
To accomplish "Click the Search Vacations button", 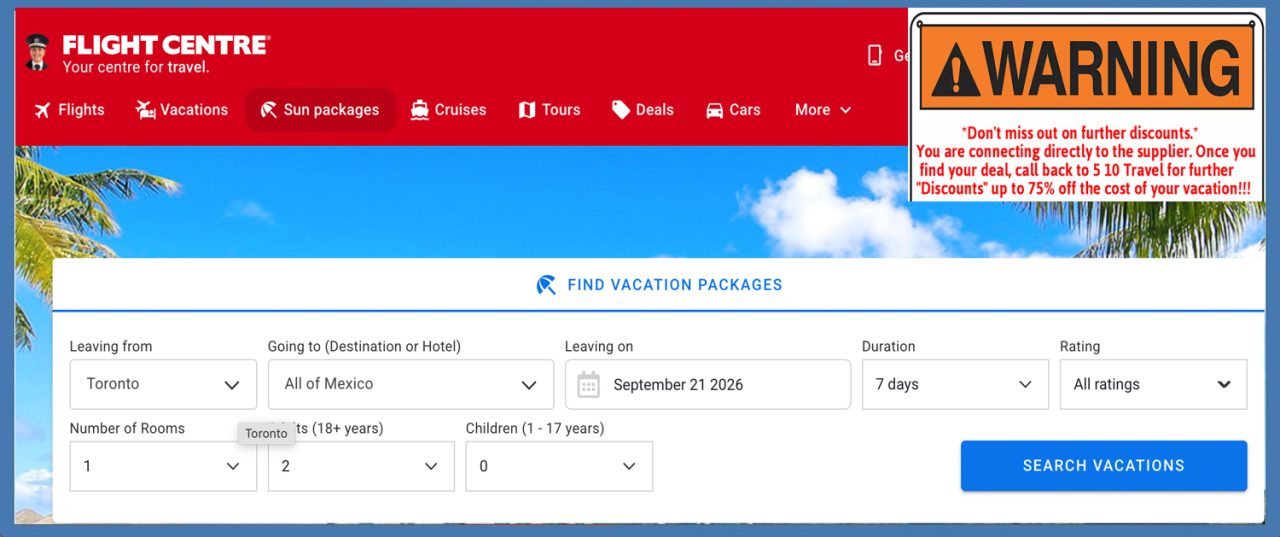I will click(1104, 466).
